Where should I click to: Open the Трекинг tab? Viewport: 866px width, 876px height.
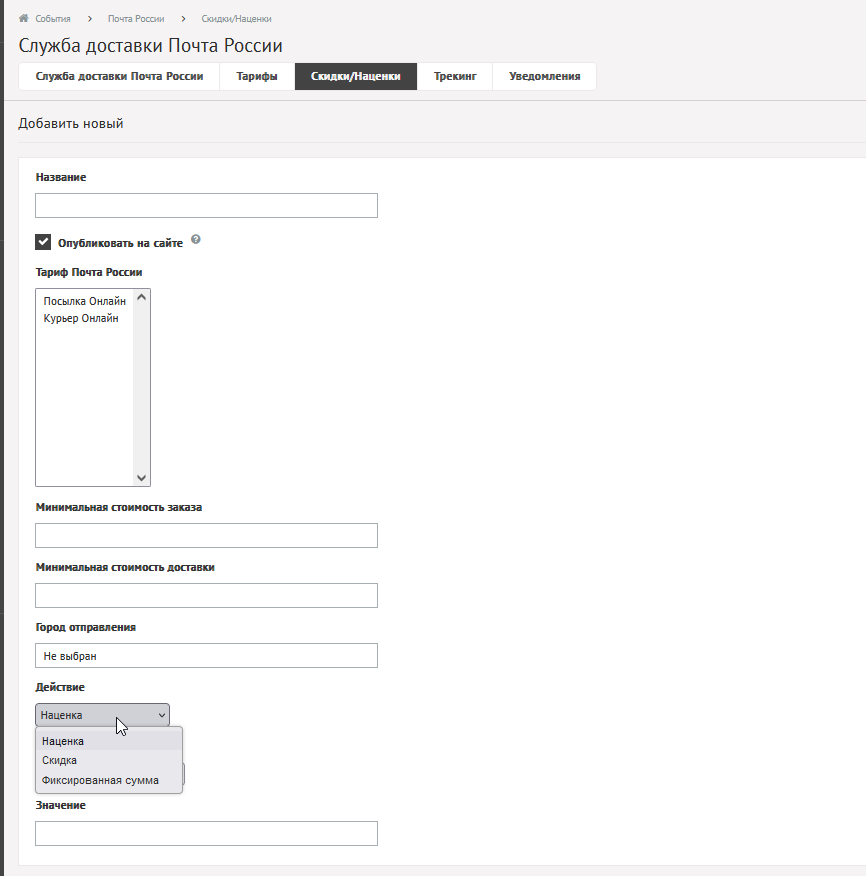(x=455, y=77)
